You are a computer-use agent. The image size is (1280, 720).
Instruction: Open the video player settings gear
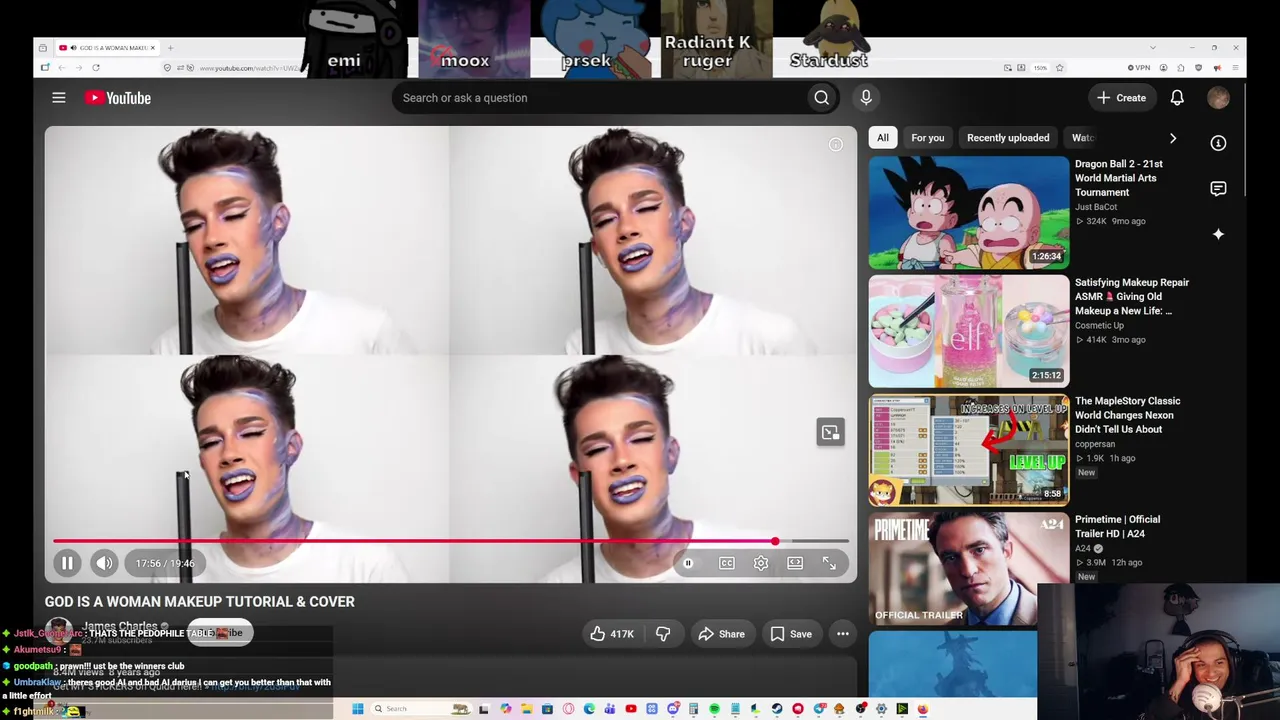tap(761, 563)
